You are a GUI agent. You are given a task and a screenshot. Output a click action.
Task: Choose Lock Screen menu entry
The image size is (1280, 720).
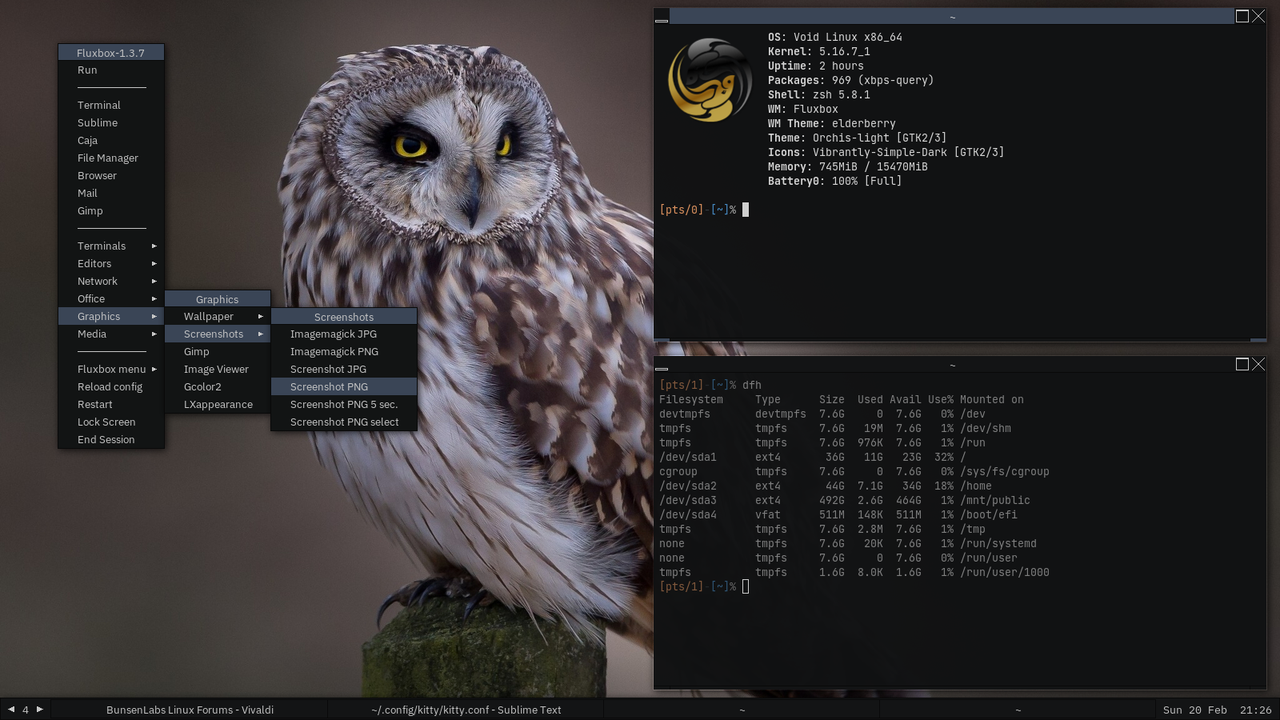click(x=111, y=422)
